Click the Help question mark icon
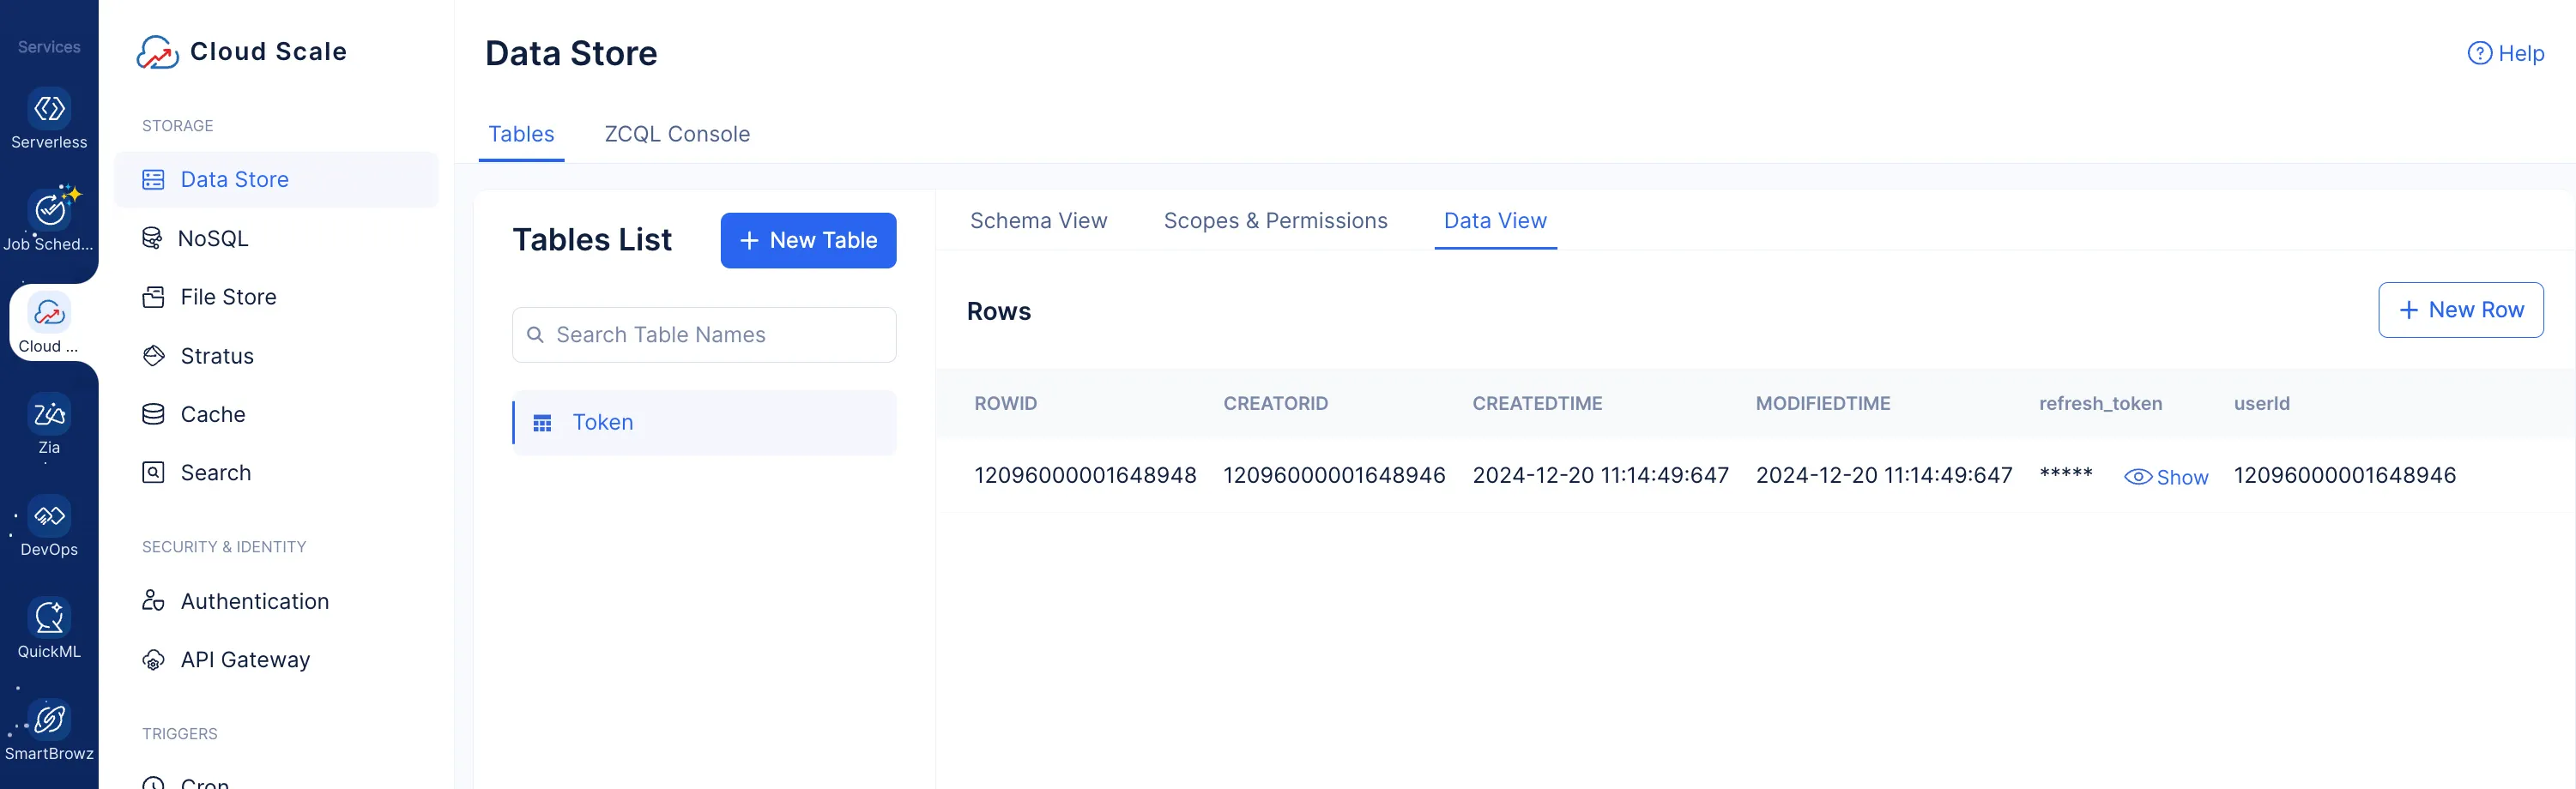Viewport: 2576px width, 789px height. [x=2478, y=54]
